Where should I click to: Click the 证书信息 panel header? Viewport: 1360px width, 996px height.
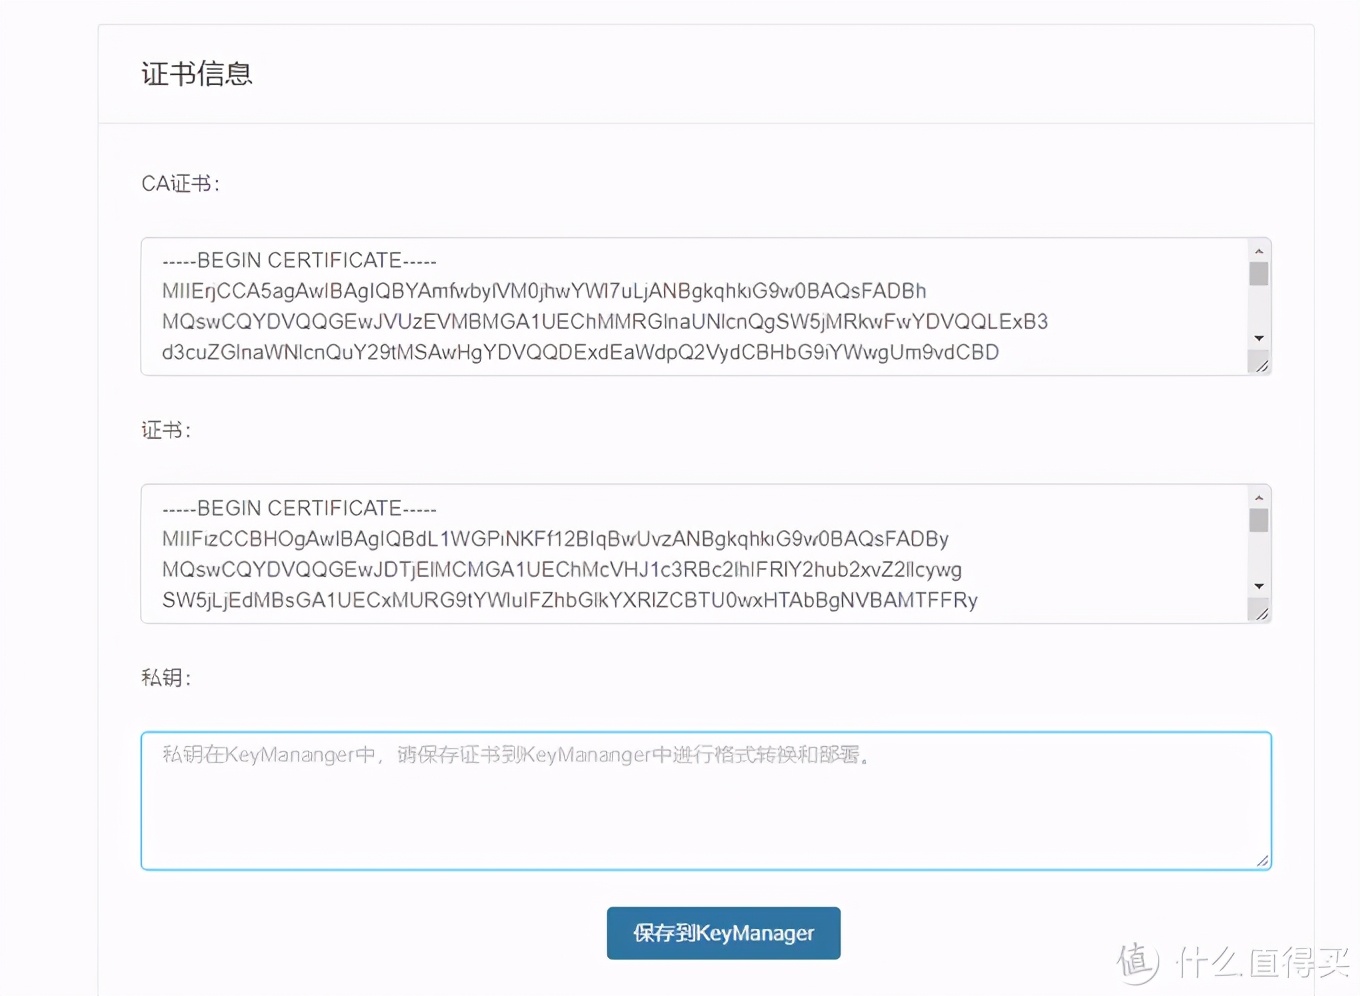(x=196, y=74)
